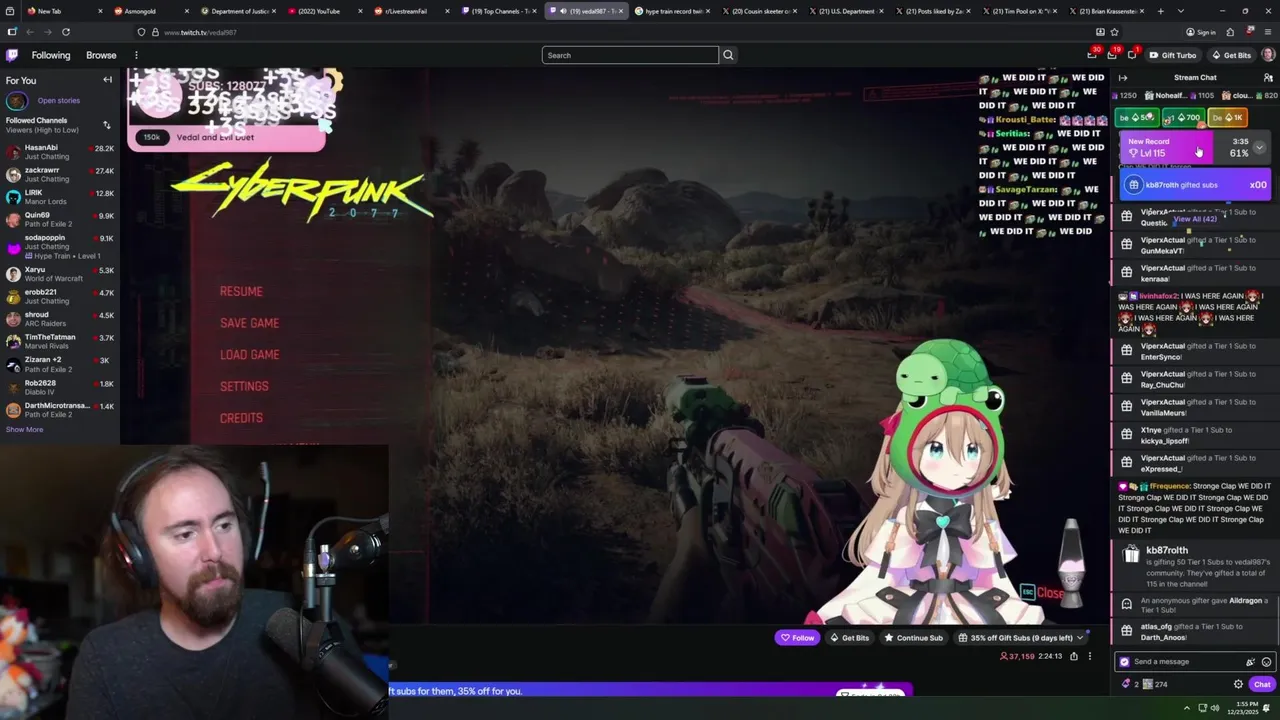This screenshot has width=1280, height=720.
Task: Click the browser Sign in button
Action: (x=1200, y=32)
